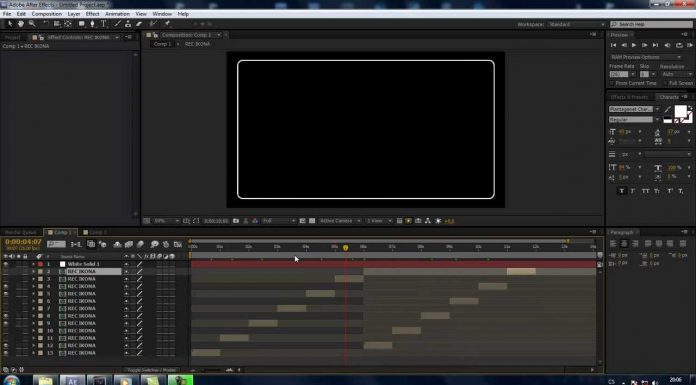Click the red label of layer 1
Screen dimensions: 696x385
coord(40,264)
